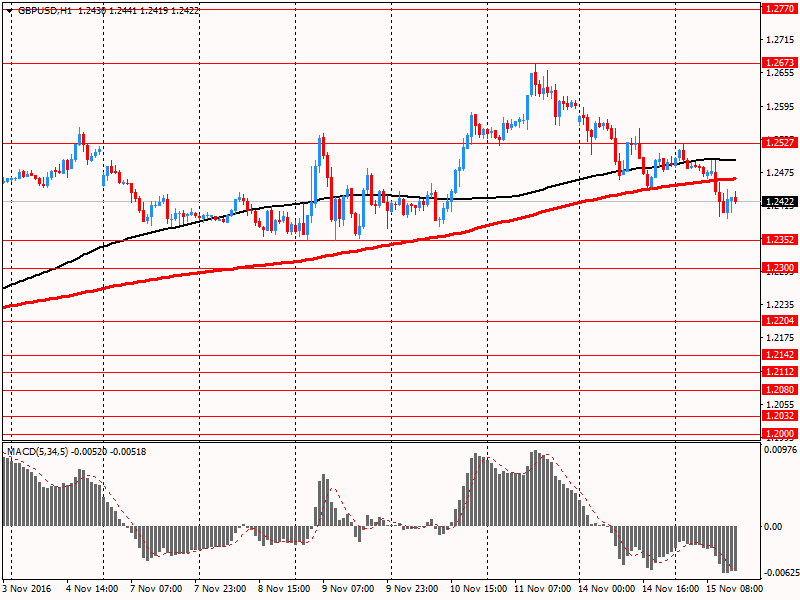This screenshot has height=600, width=800.
Task: Click the GBPUSD,H1 chart title text
Action: [x=45, y=10]
